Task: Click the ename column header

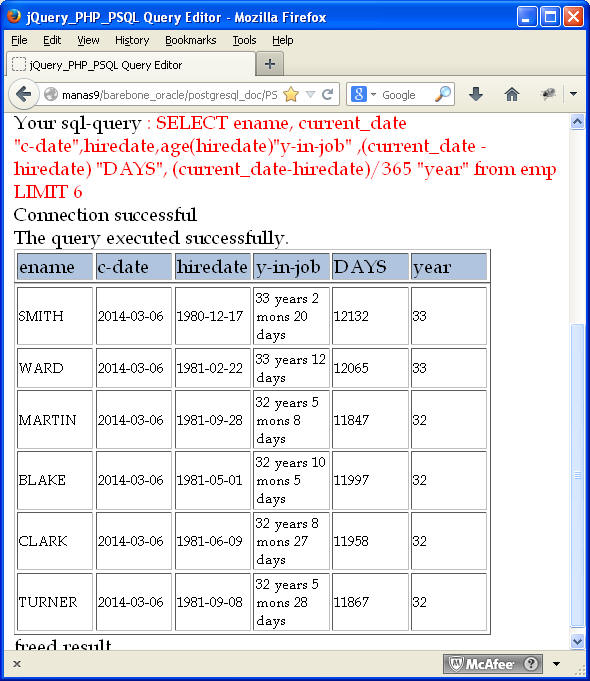Action: coord(55,267)
